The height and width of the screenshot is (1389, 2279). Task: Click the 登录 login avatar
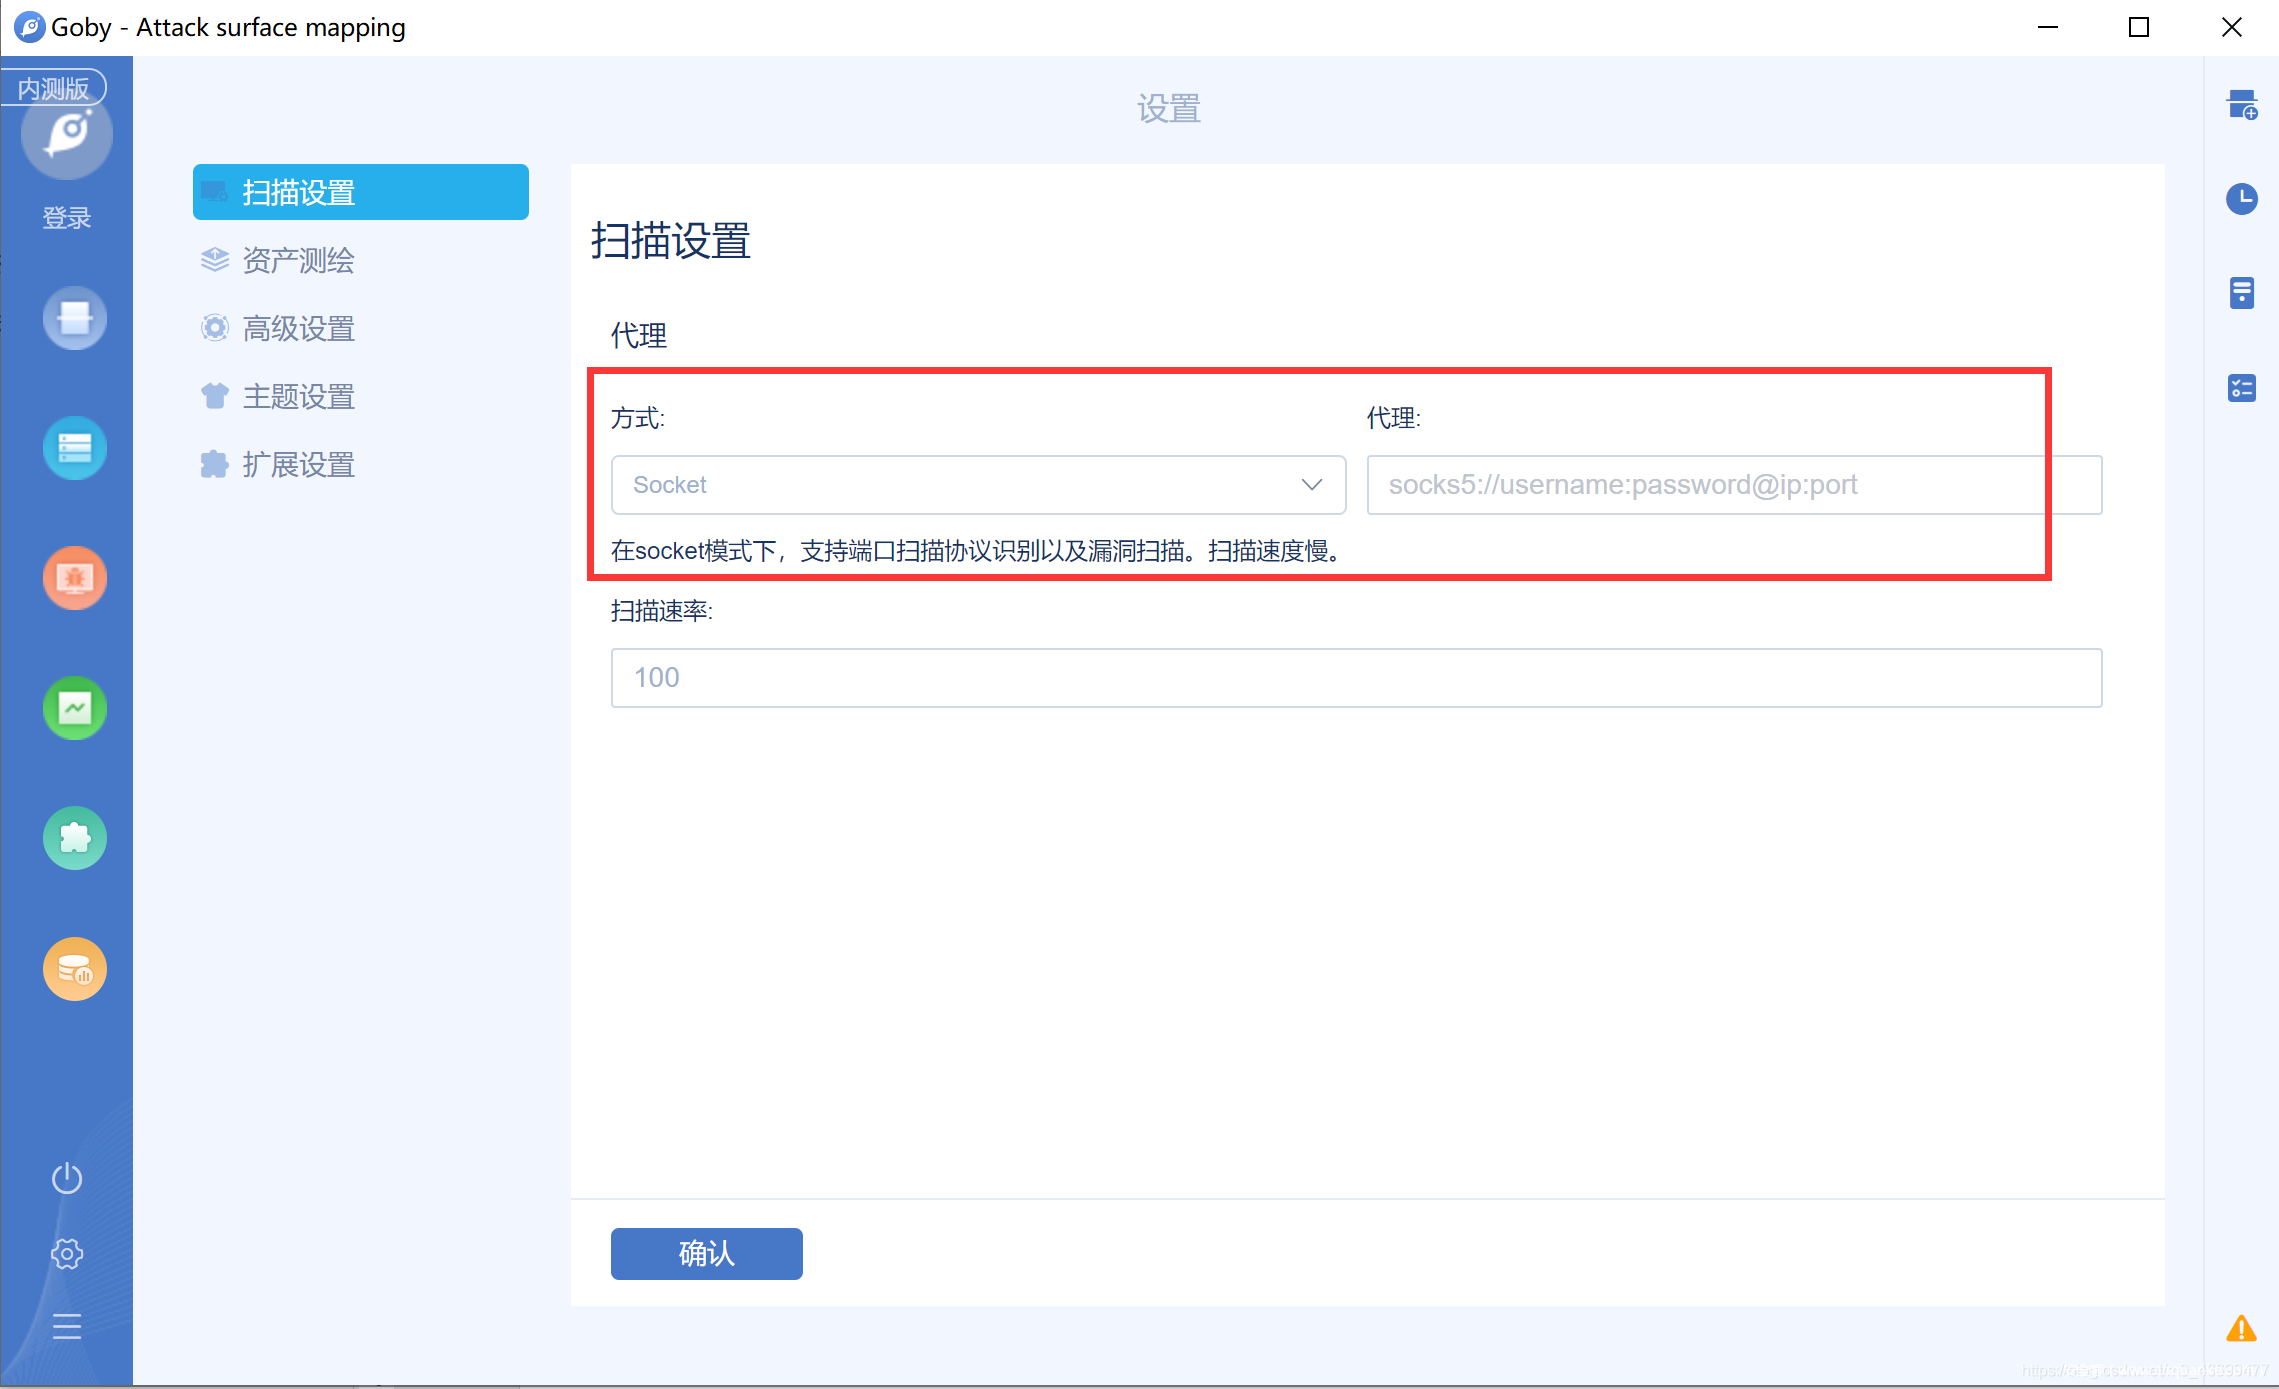[67, 135]
